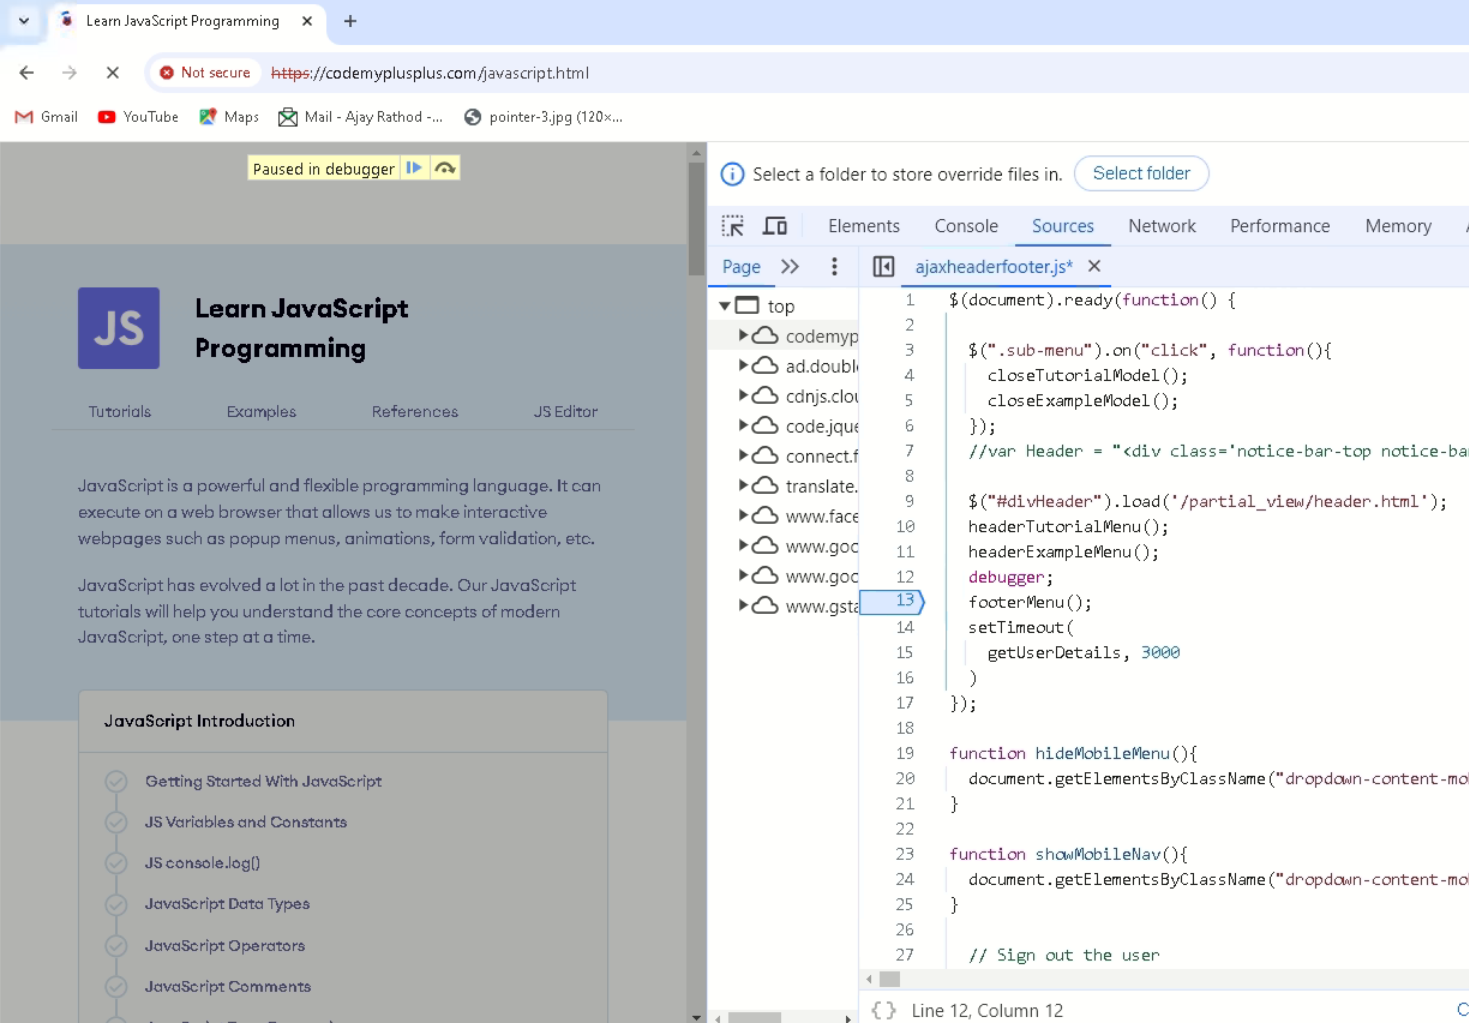
Task: Set a breakpoint on line 15
Action: coord(904,652)
